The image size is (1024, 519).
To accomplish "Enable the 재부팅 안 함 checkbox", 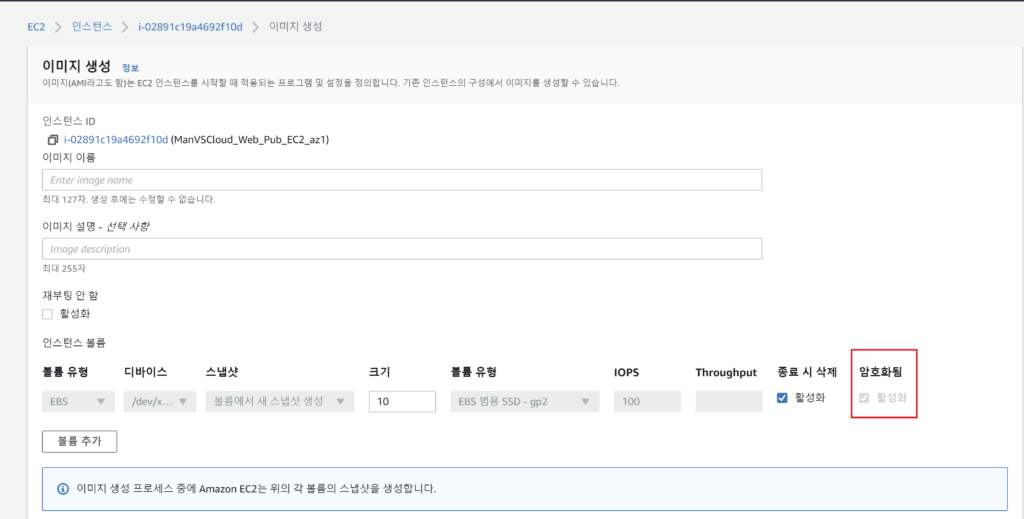I will coord(47,314).
